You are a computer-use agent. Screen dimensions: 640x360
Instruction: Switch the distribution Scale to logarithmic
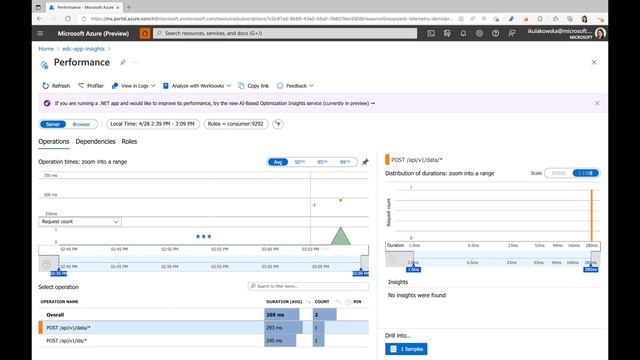click(x=585, y=173)
